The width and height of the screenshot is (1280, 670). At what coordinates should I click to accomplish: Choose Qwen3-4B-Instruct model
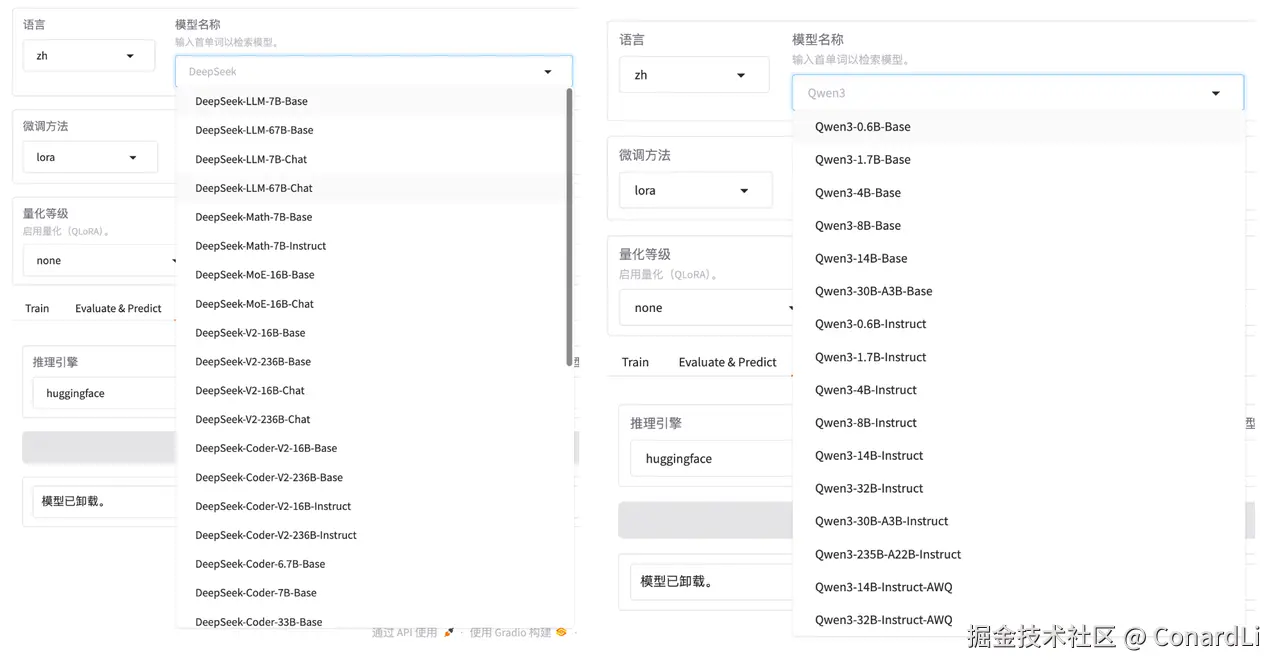tap(1018, 390)
